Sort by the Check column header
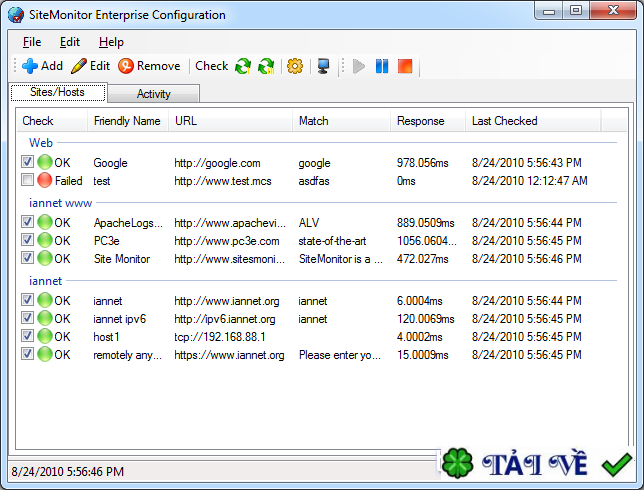The width and height of the screenshot is (644, 490). click(x=52, y=121)
